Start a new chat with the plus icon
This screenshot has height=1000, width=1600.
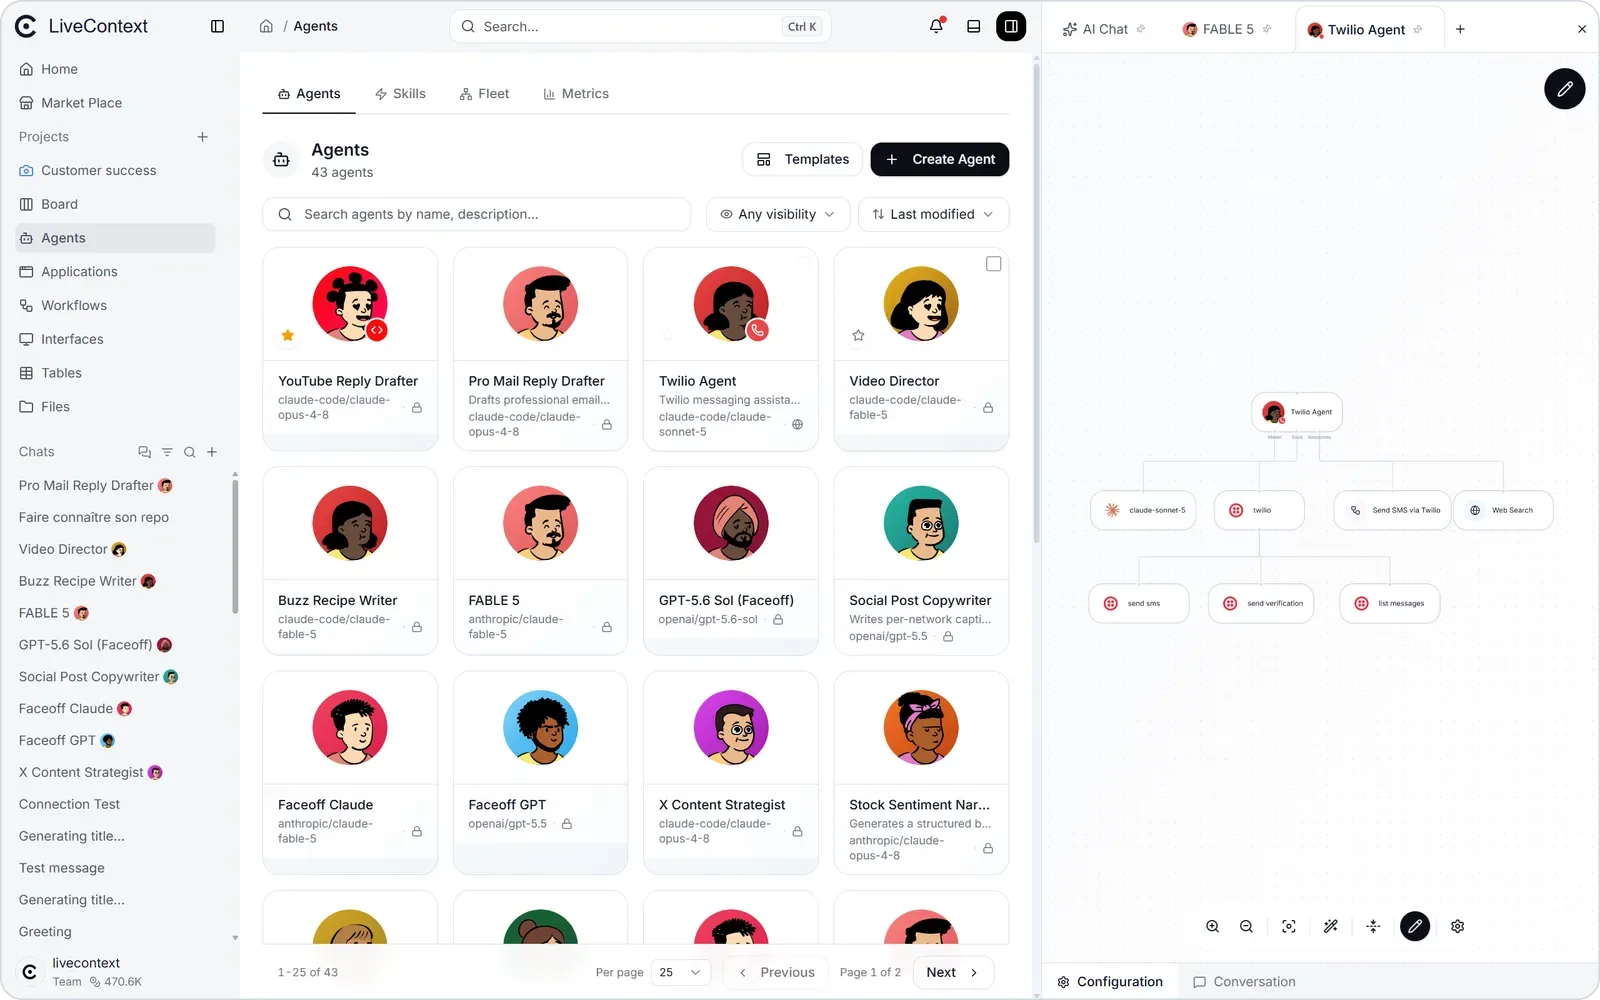(212, 452)
